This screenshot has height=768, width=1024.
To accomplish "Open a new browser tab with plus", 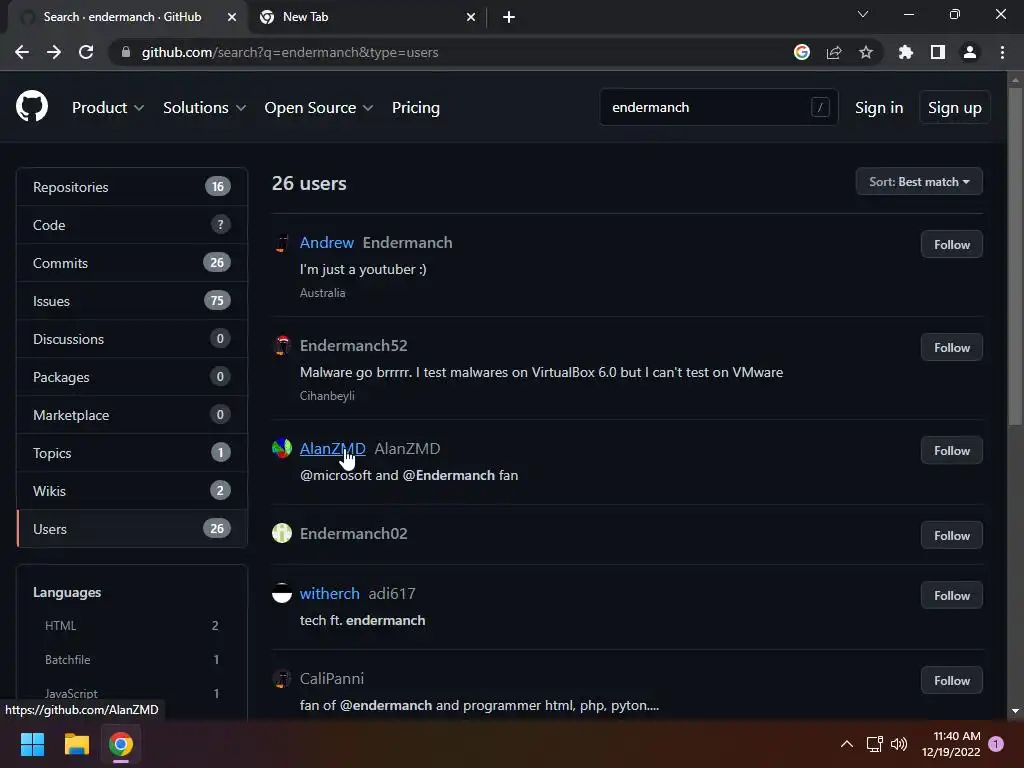I will coord(509,18).
